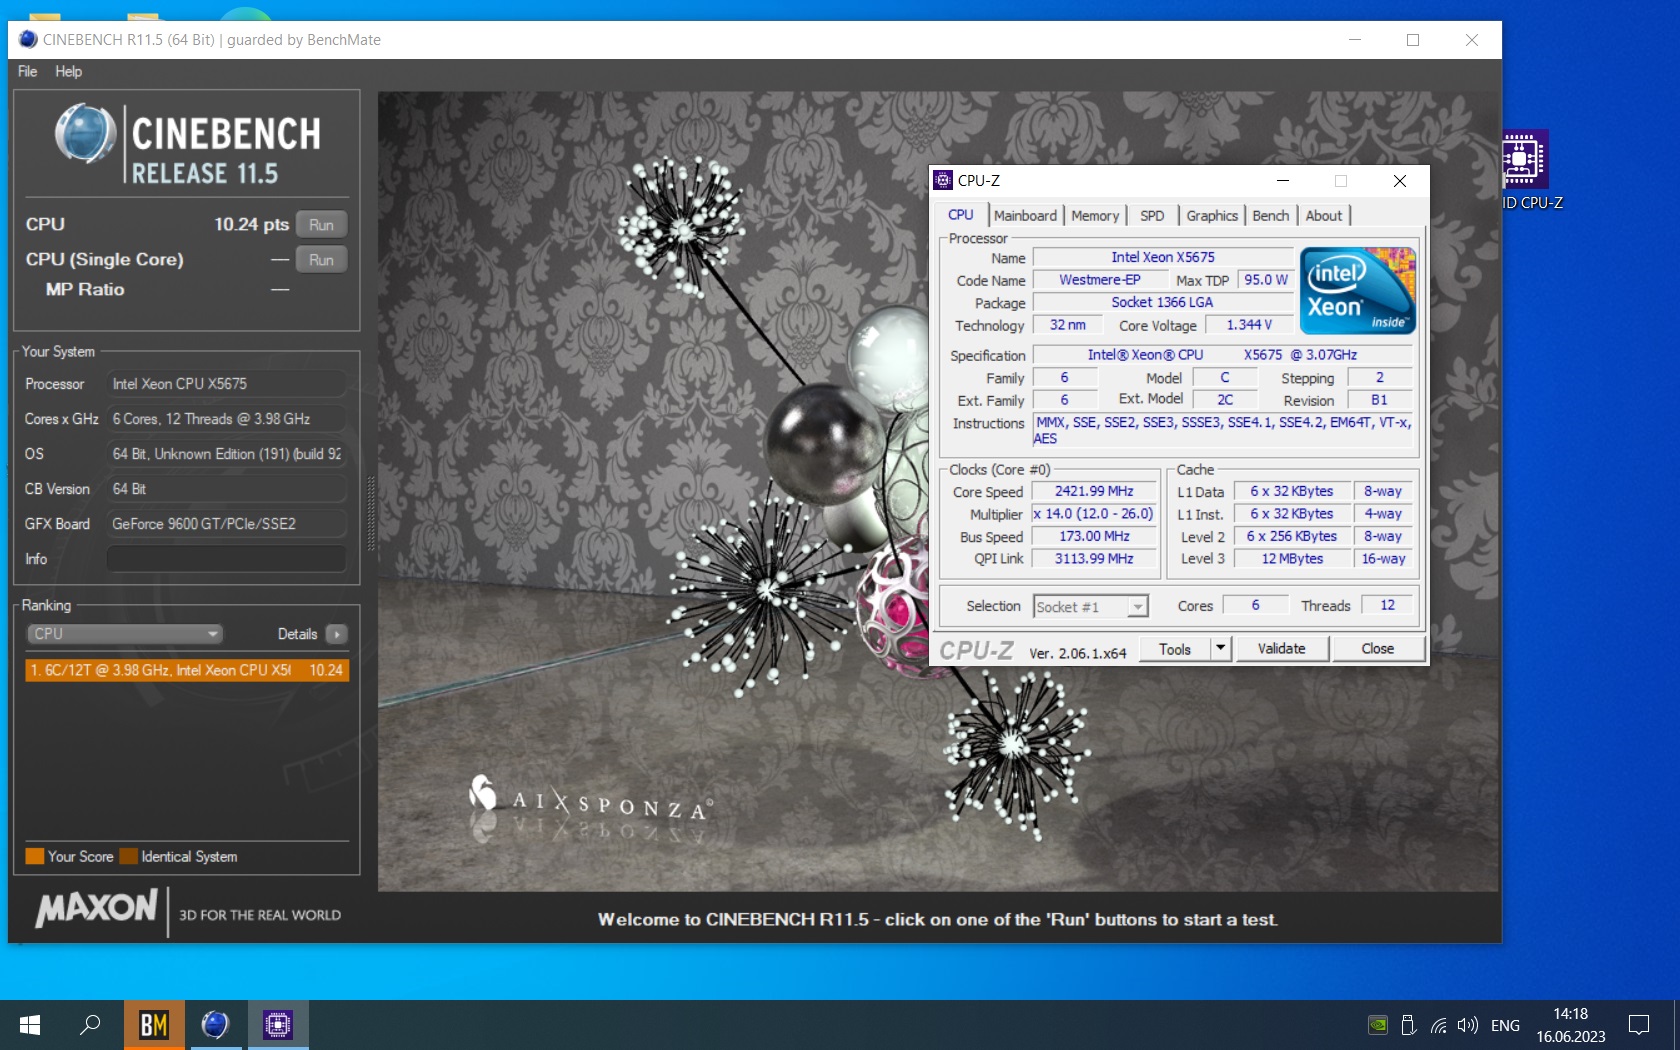Click the Info input field
The image size is (1680, 1050).
pyautogui.click(x=227, y=559)
